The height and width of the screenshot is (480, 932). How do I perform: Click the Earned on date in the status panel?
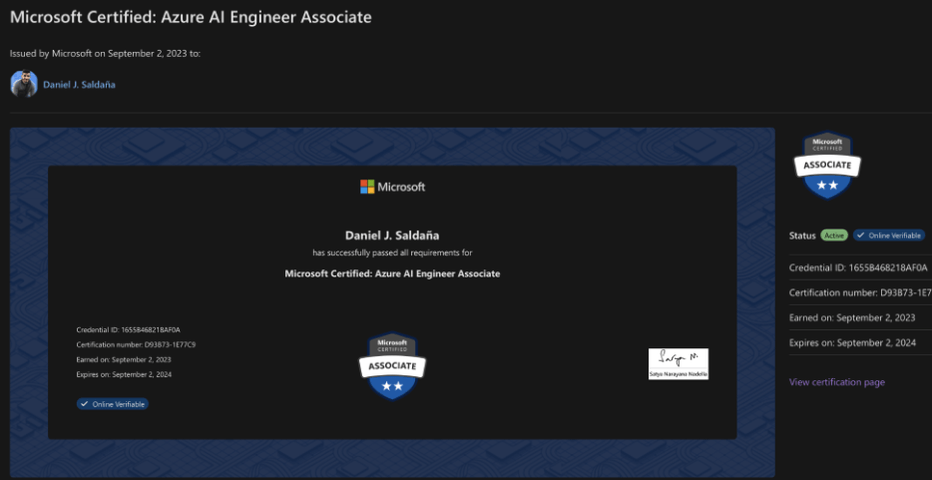[x=851, y=317]
